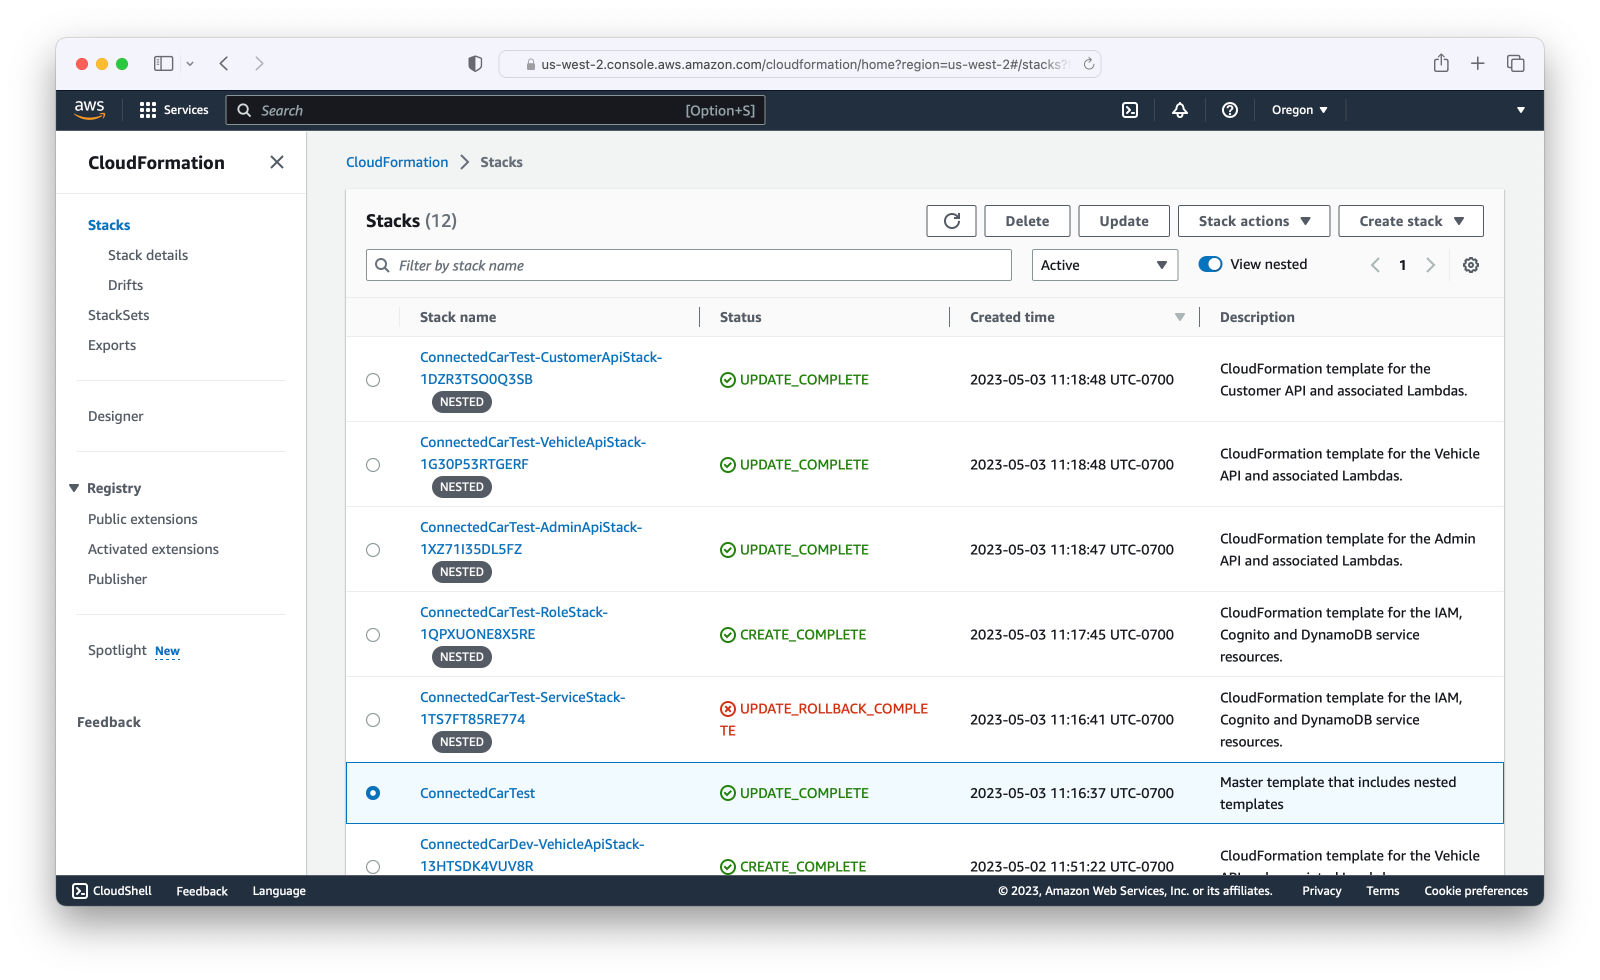Click the selected ConnectedCarTest radio button
Image resolution: width=1600 pixels, height=980 pixels.
pyautogui.click(x=373, y=793)
